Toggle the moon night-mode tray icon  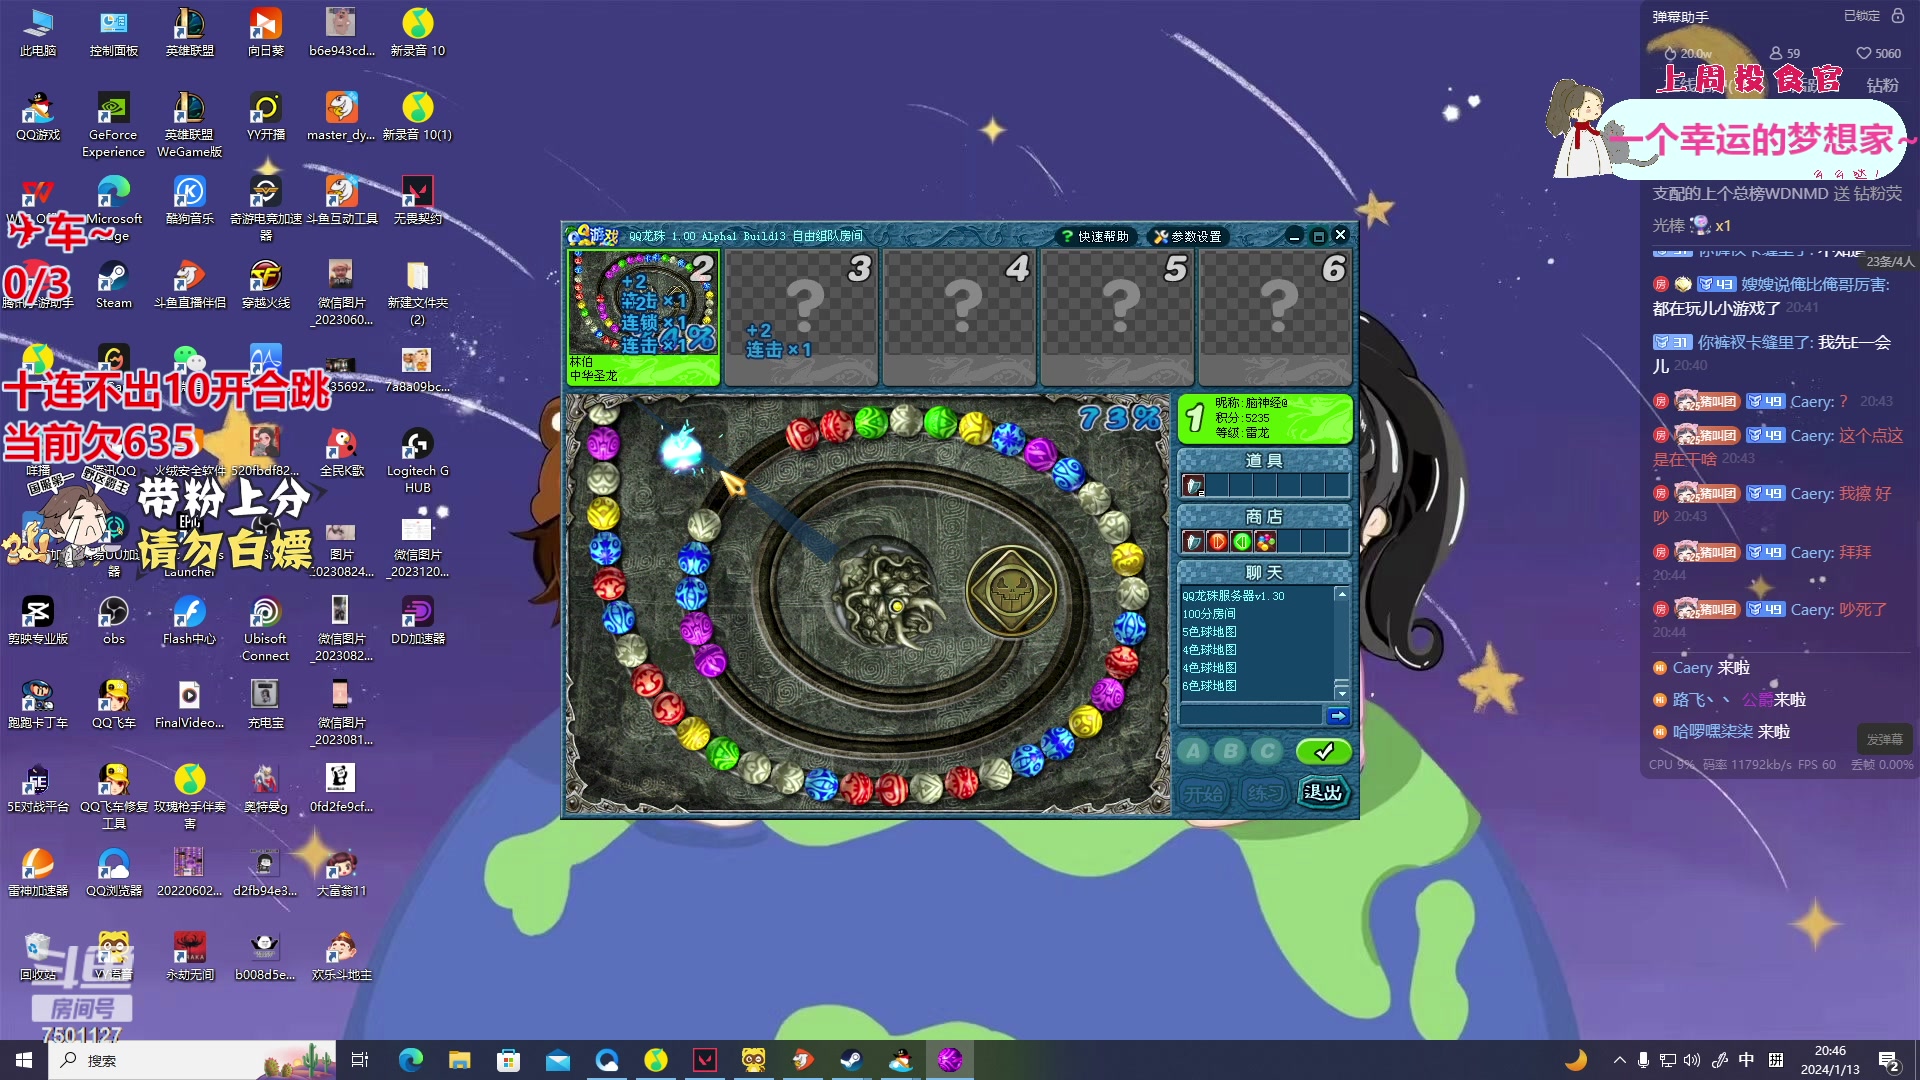(1576, 1060)
